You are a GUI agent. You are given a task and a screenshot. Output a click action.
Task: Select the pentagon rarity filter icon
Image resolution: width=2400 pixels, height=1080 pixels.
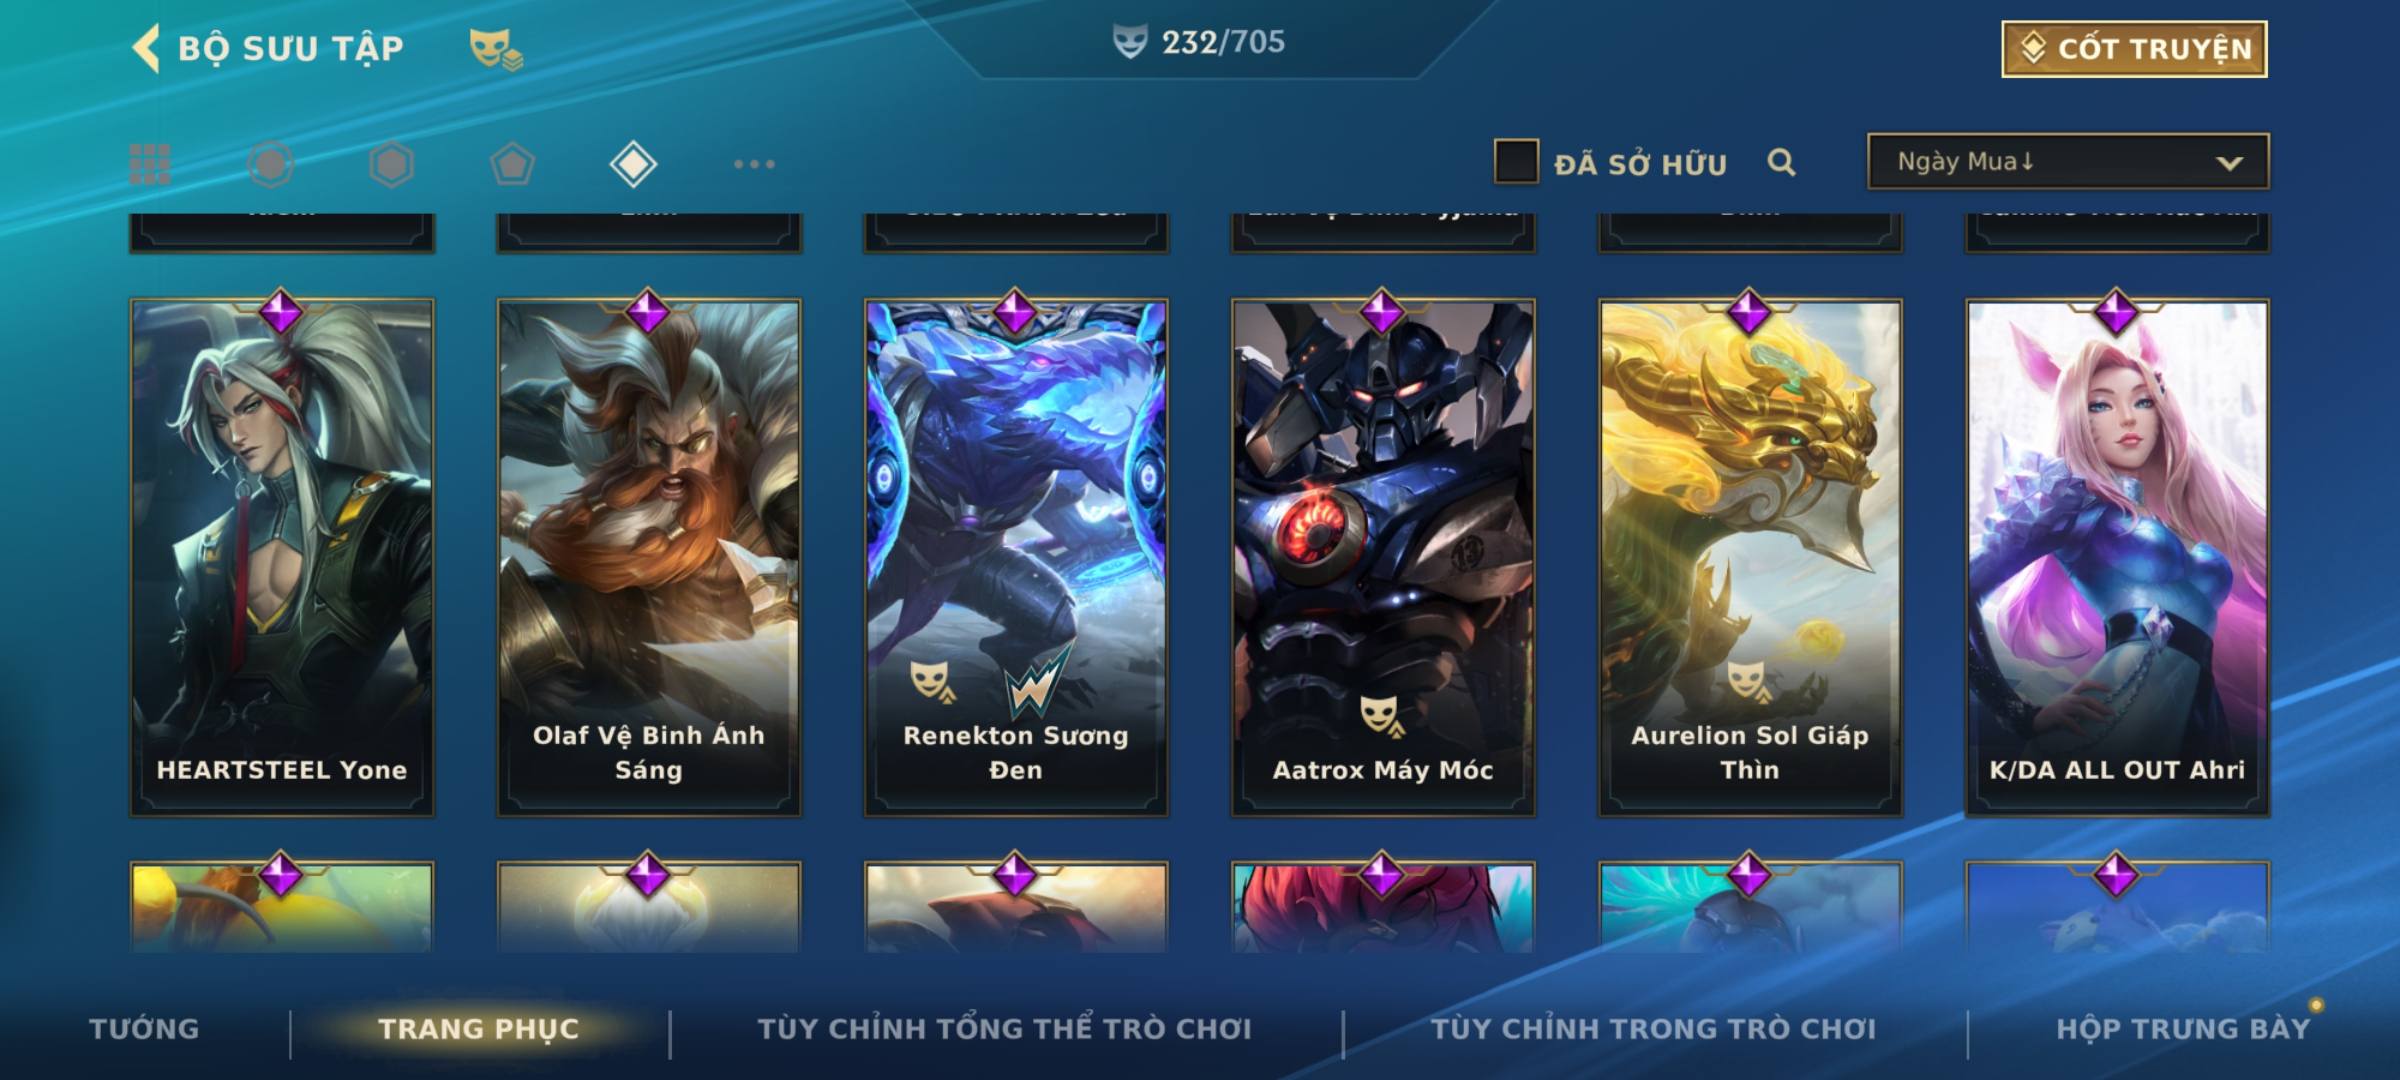coord(512,164)
